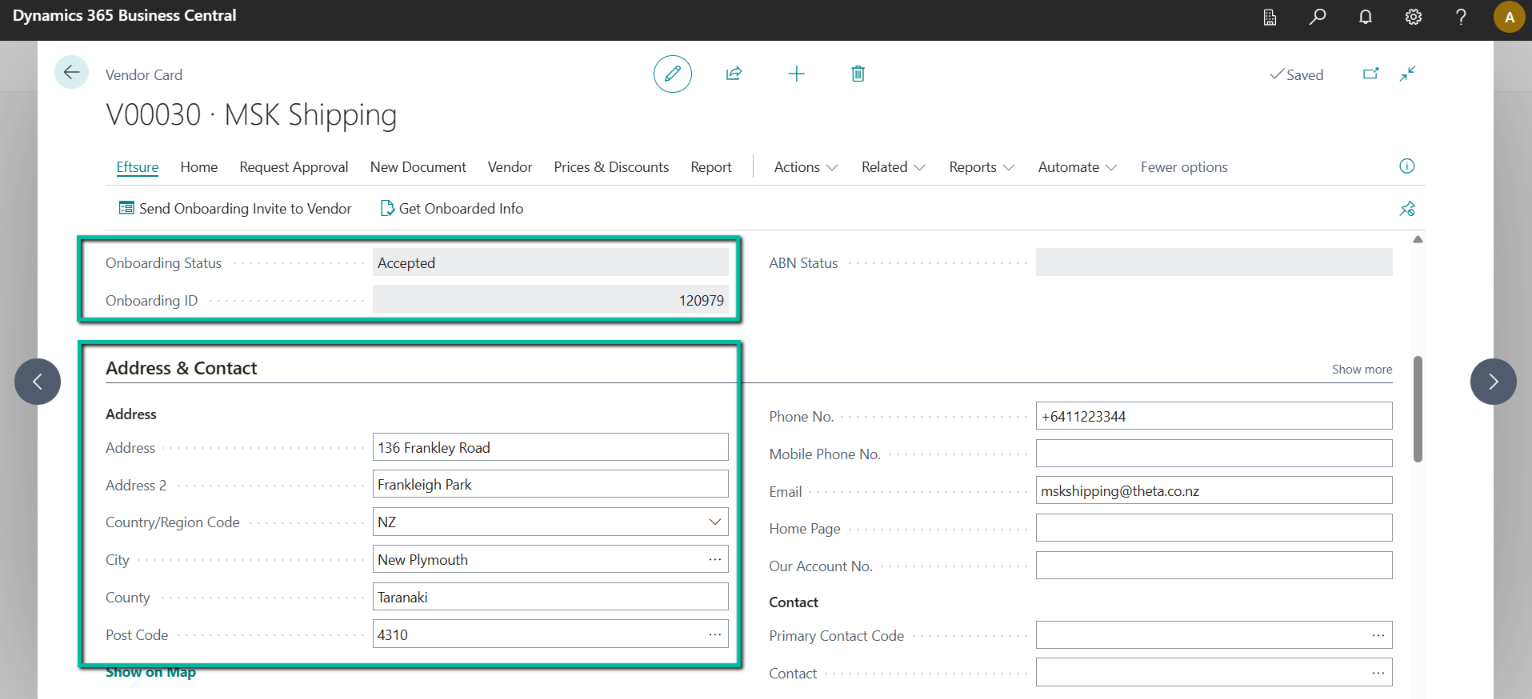
Task: Click Show more in Address & Contact
Action: [x=1362, y=369]
